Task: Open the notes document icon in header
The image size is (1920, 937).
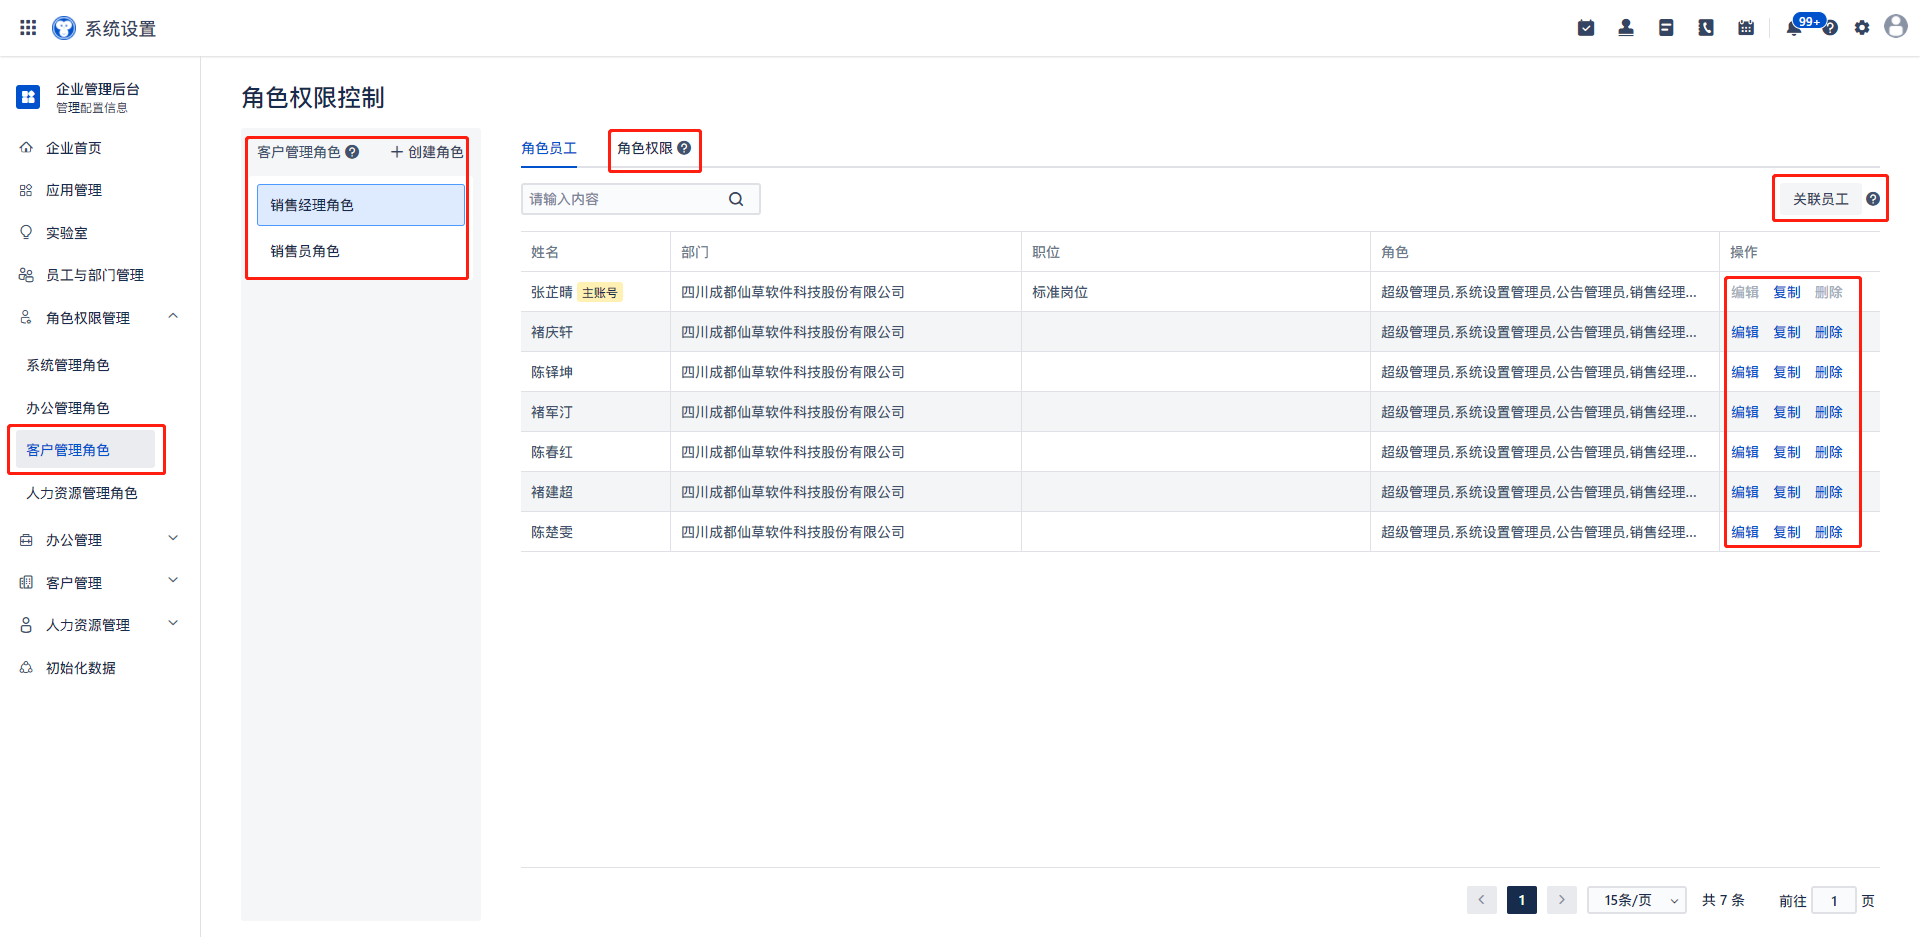Action: (1666, 28)
